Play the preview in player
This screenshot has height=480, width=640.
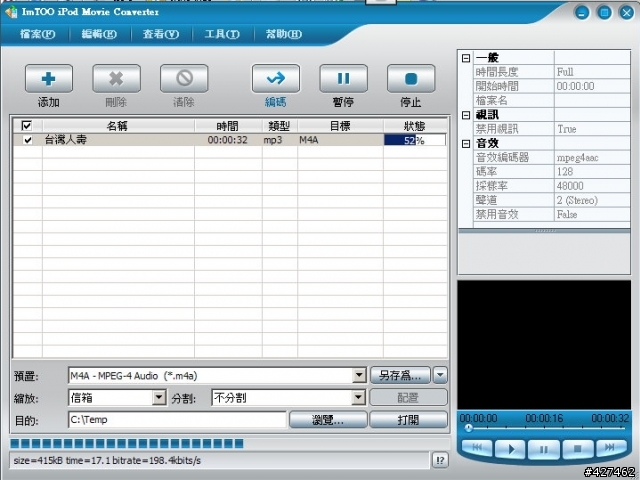(510, 449)
